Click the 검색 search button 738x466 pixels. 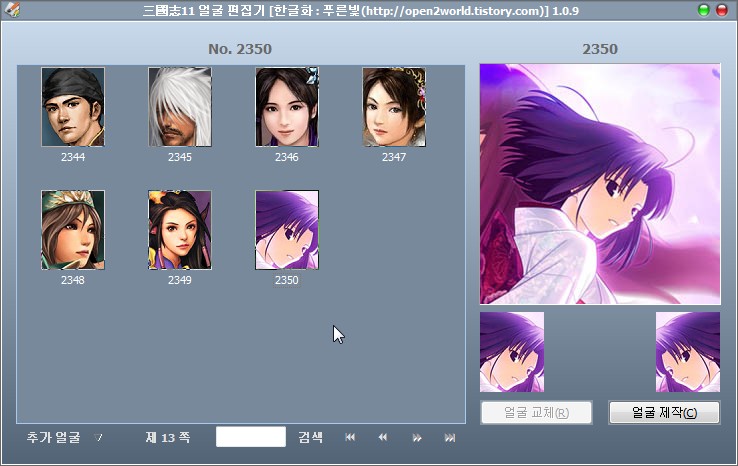[x=311, y=437]
